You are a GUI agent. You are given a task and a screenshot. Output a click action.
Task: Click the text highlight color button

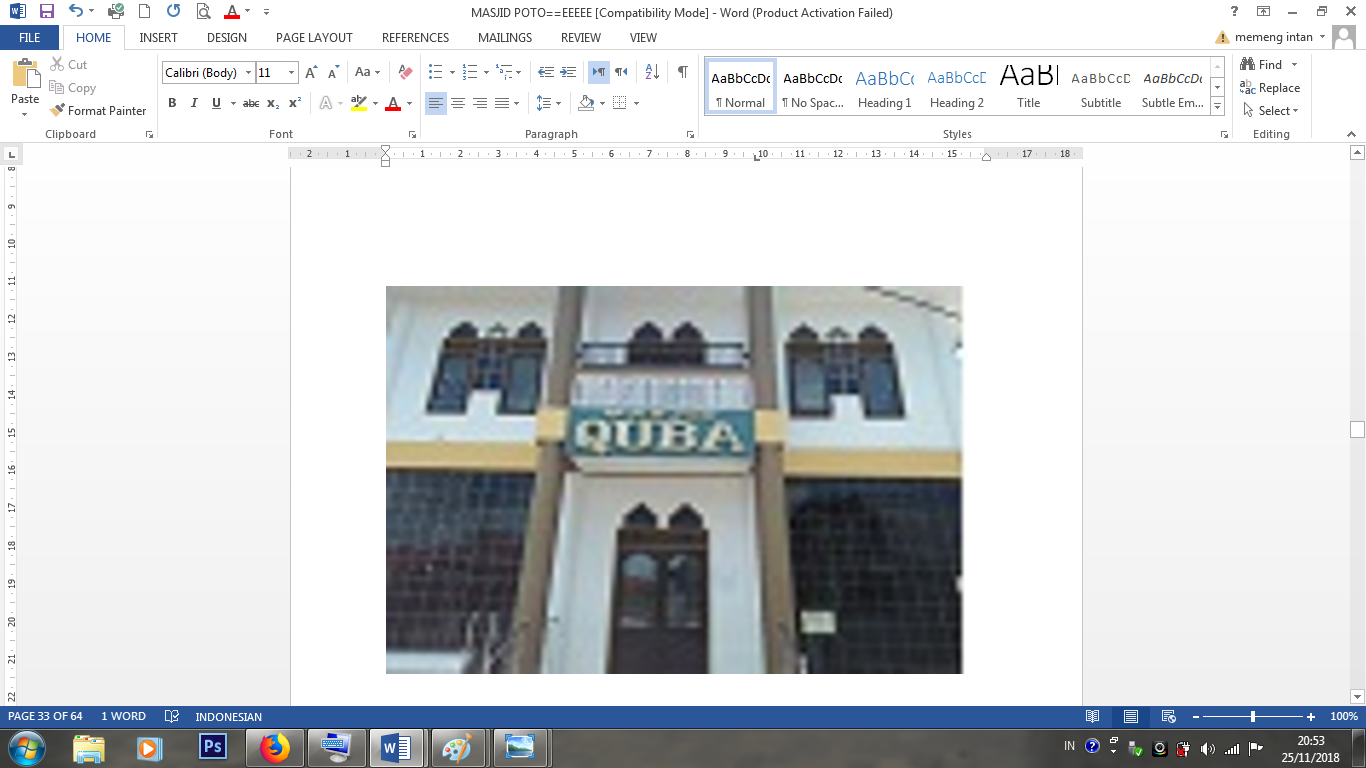pyautogui.click(x=359, y=103)
